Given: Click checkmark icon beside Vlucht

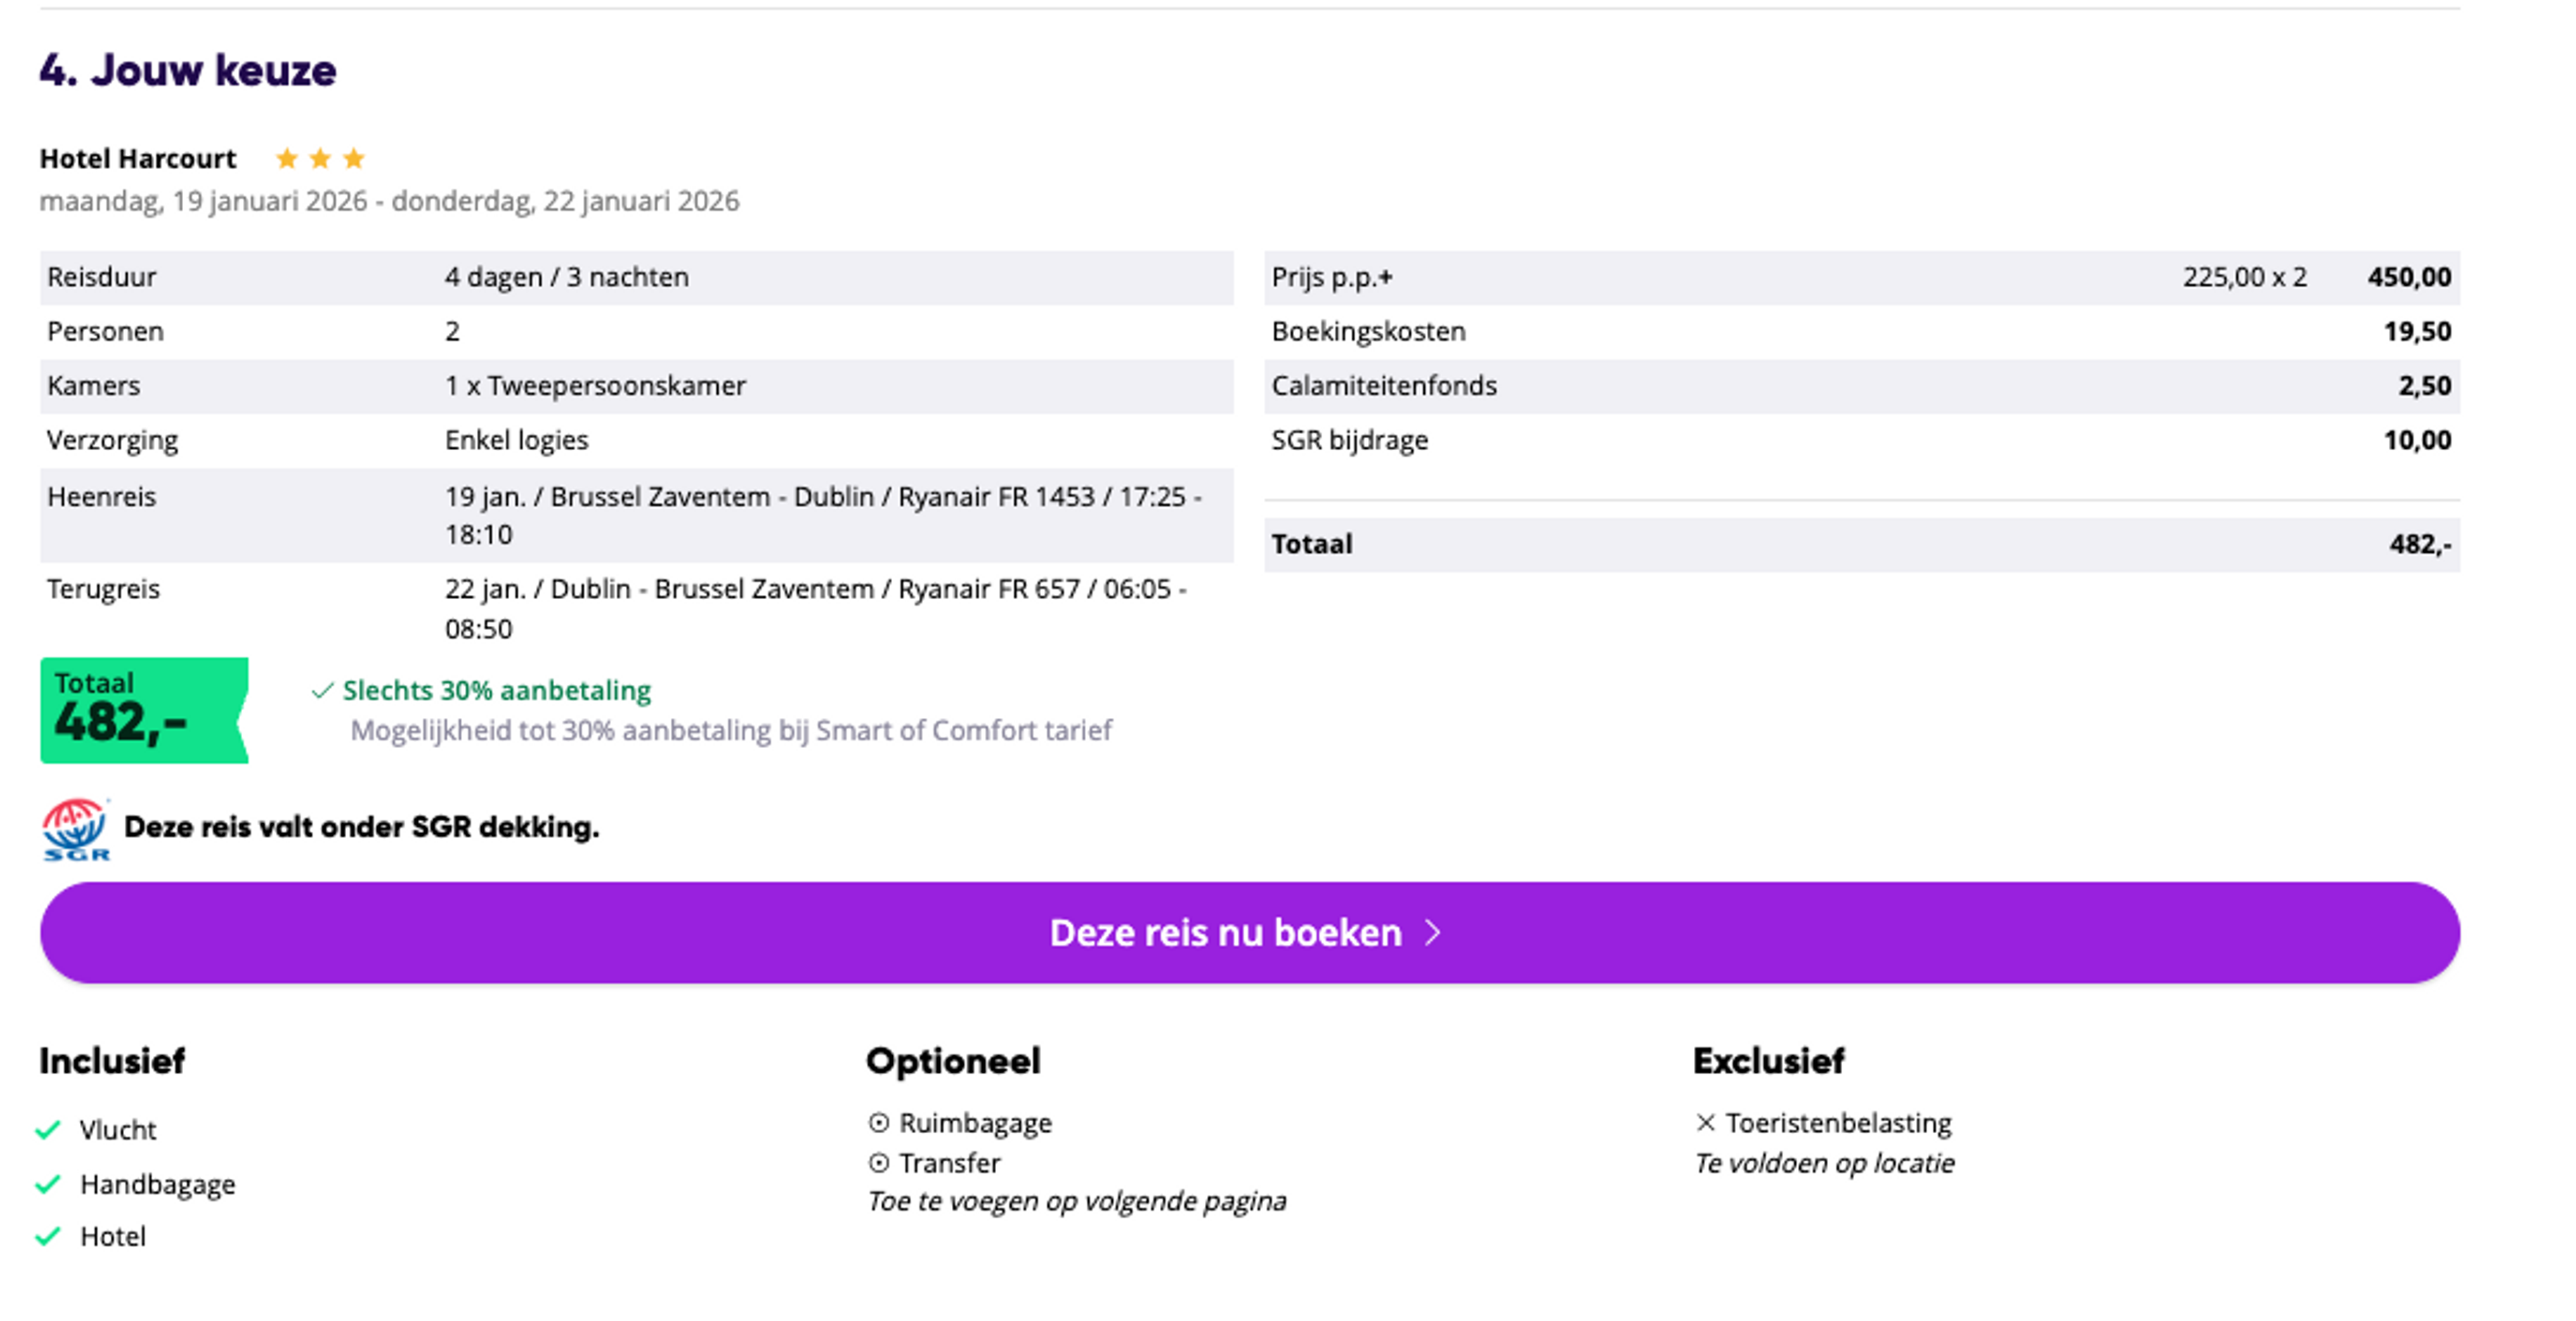Looking at the screenshot, I should pyautogui.click(x=48, y=1130).
